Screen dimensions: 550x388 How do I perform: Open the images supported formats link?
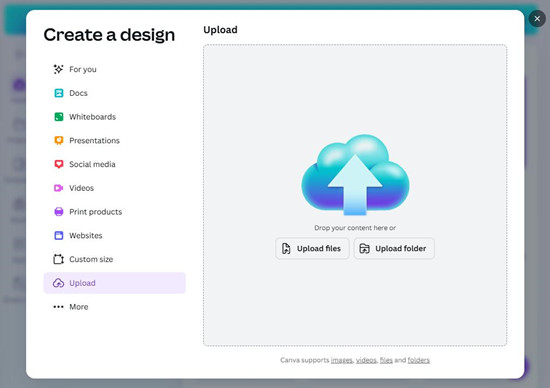[342, 360]
